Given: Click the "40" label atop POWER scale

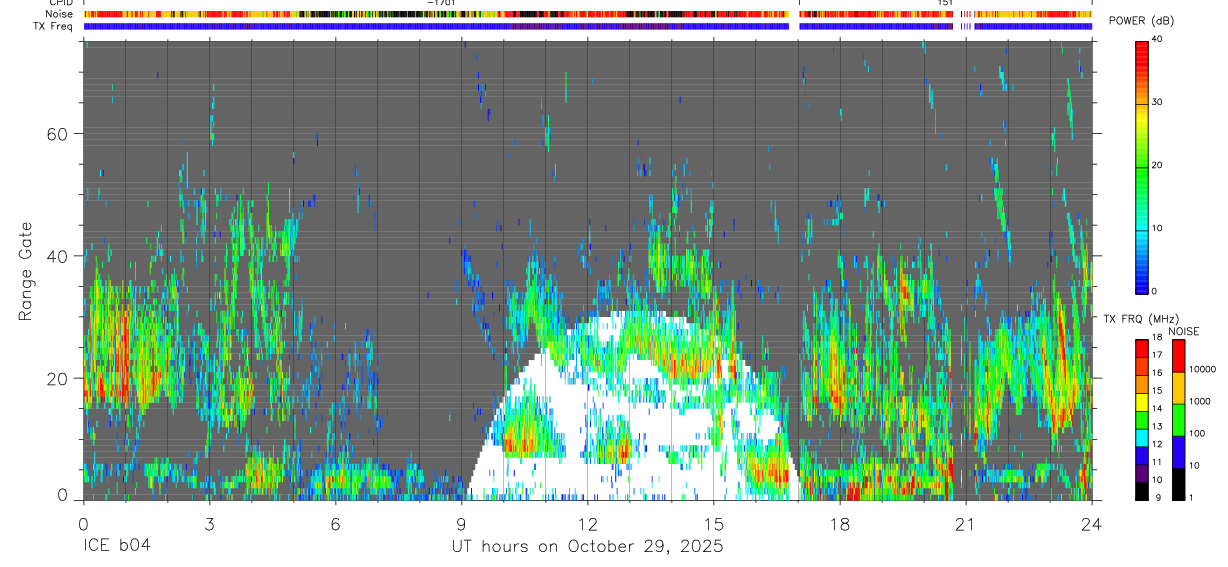Looking at the screenshot, I should tap(1159, 39).
